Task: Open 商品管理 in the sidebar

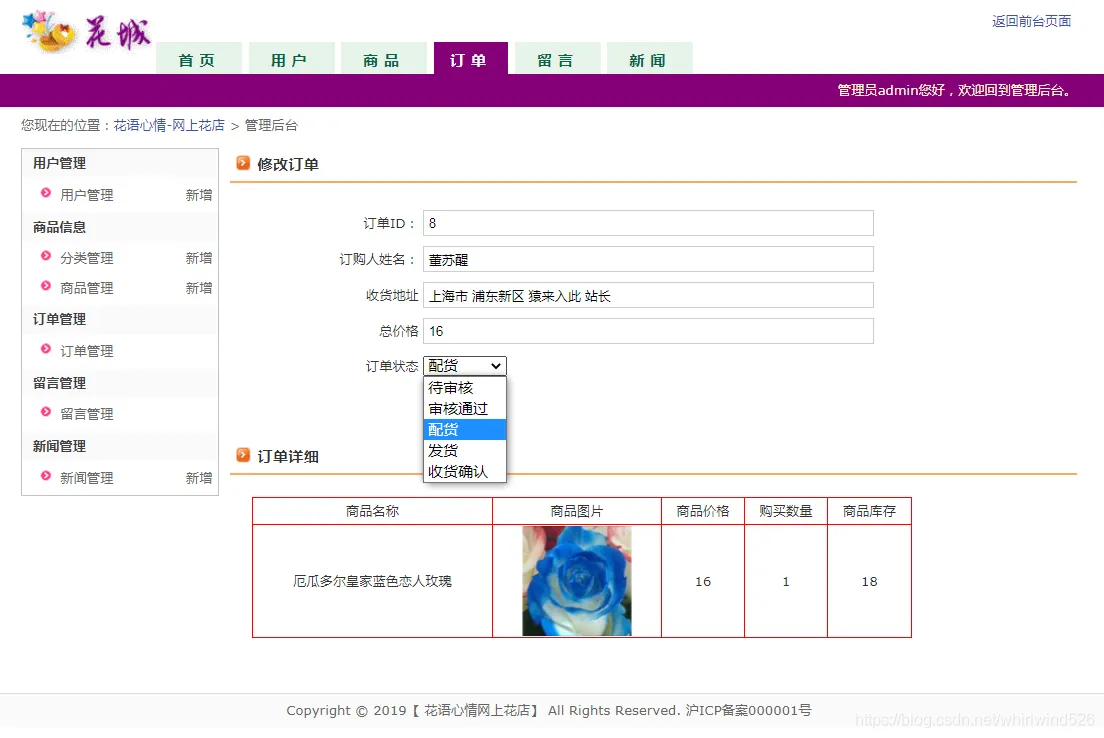Action: click(87, 288)
